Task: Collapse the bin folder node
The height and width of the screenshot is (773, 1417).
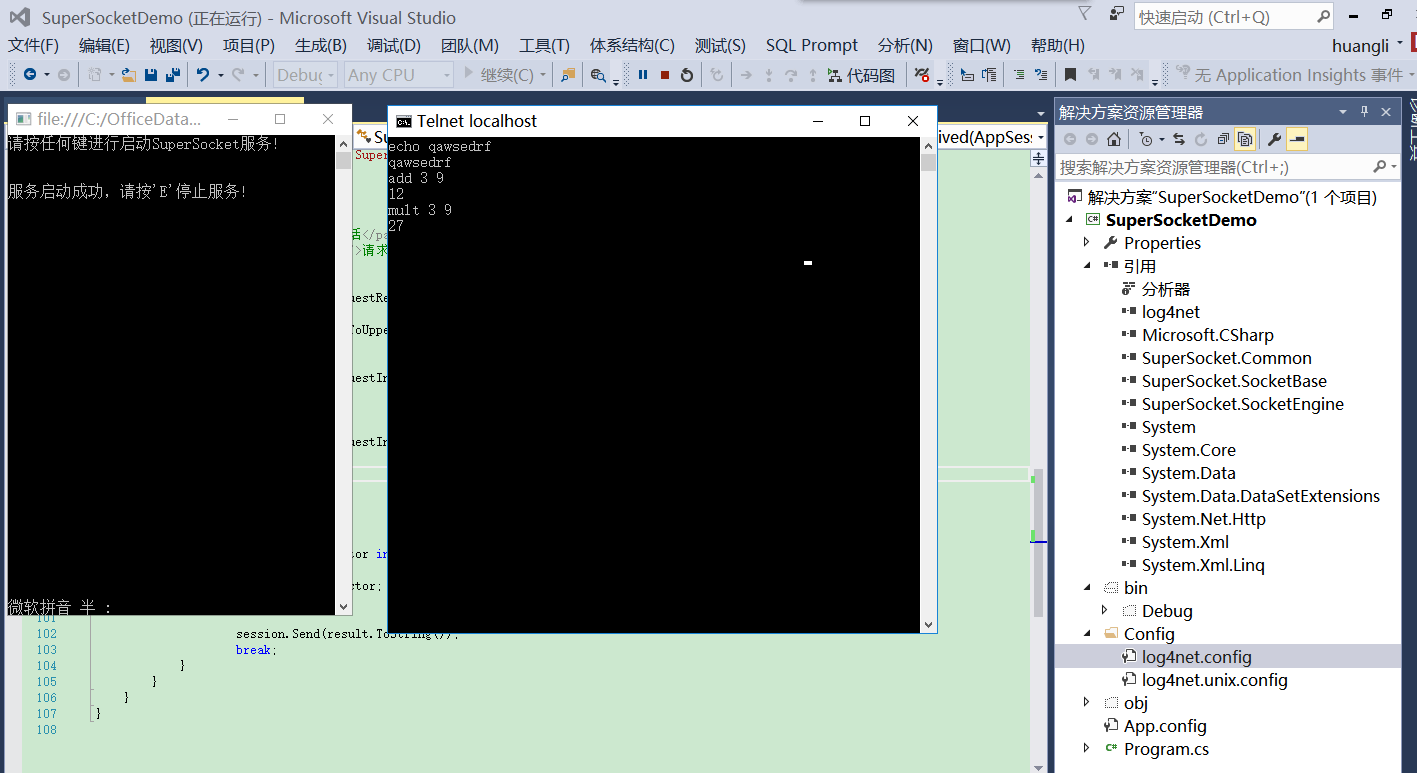Action: [1087, 588]
